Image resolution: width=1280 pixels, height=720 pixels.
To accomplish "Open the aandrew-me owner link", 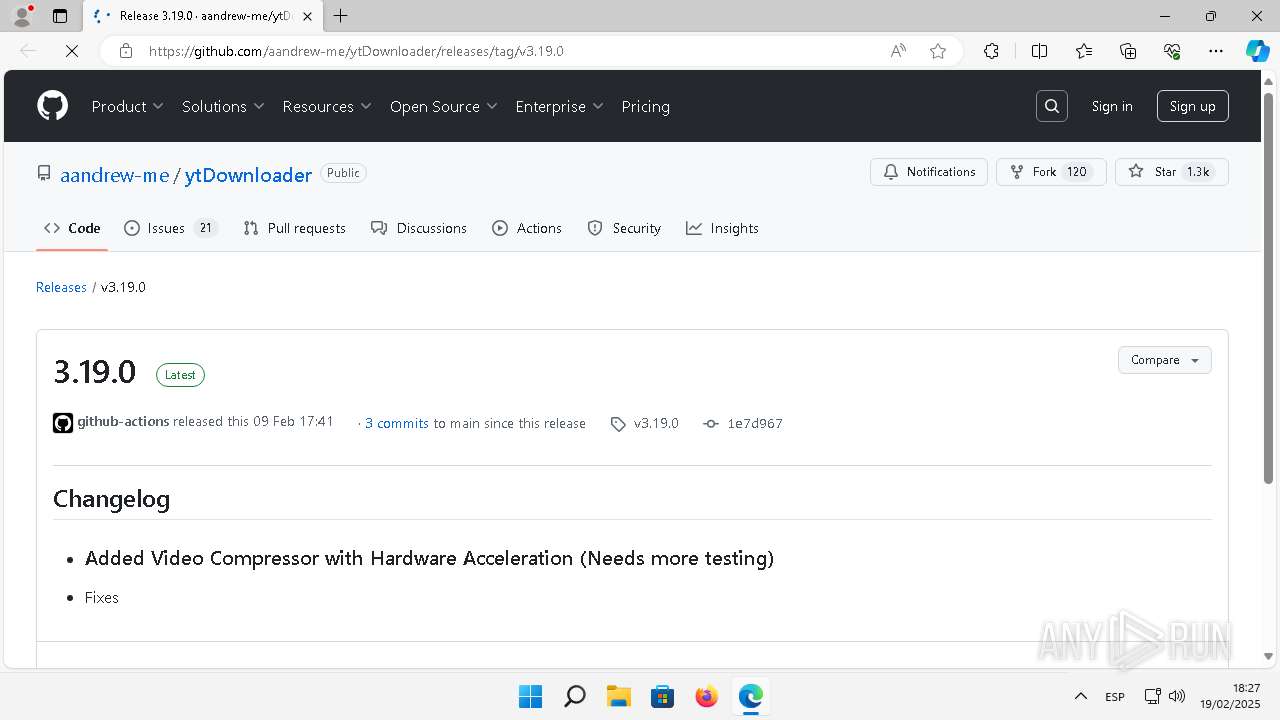I will [x=114, y=175].
